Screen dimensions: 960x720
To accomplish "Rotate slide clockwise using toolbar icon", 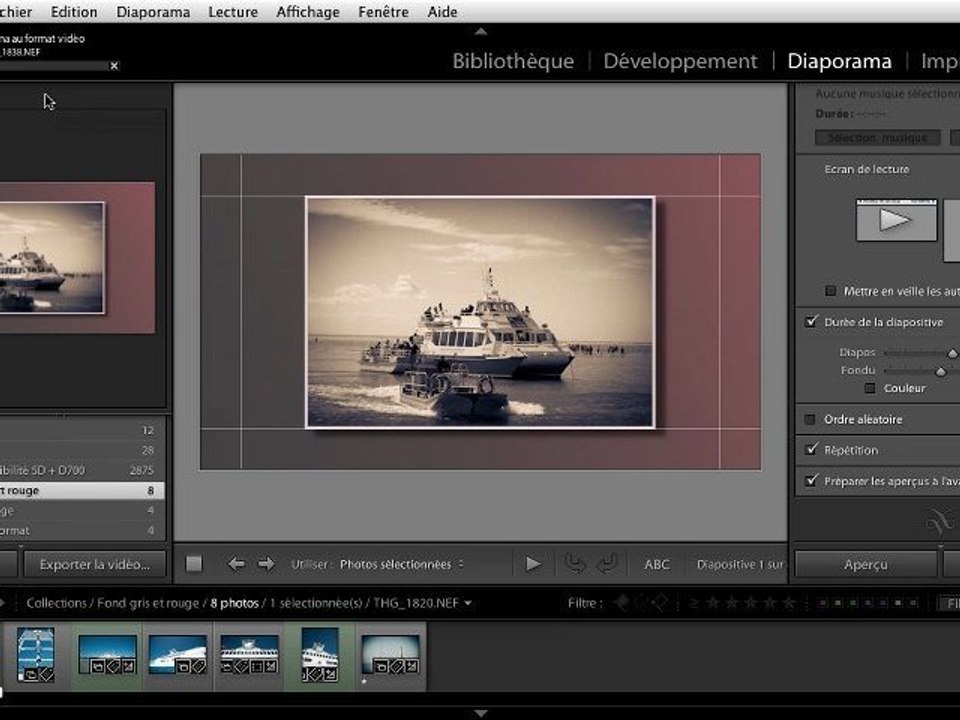I will 607,564.
